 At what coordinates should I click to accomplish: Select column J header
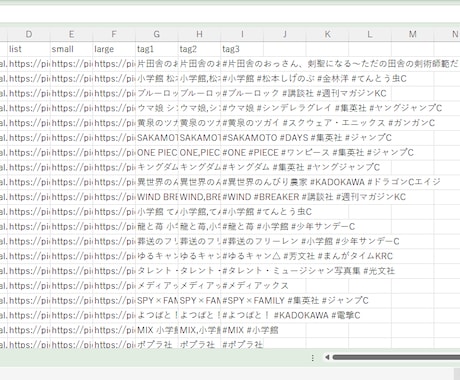285,34
